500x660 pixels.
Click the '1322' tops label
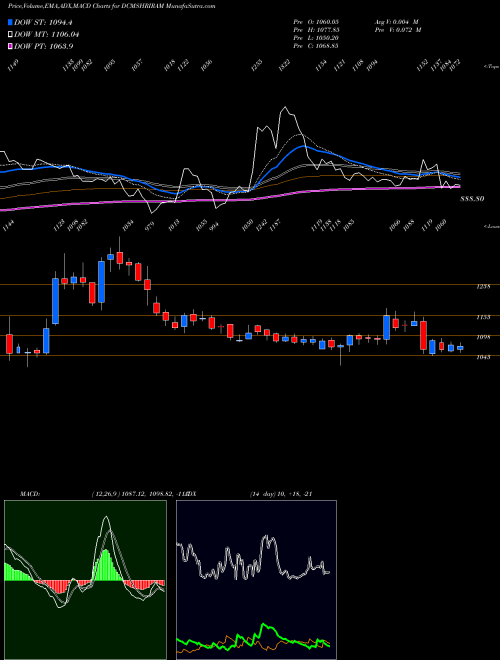coord(284,66)
